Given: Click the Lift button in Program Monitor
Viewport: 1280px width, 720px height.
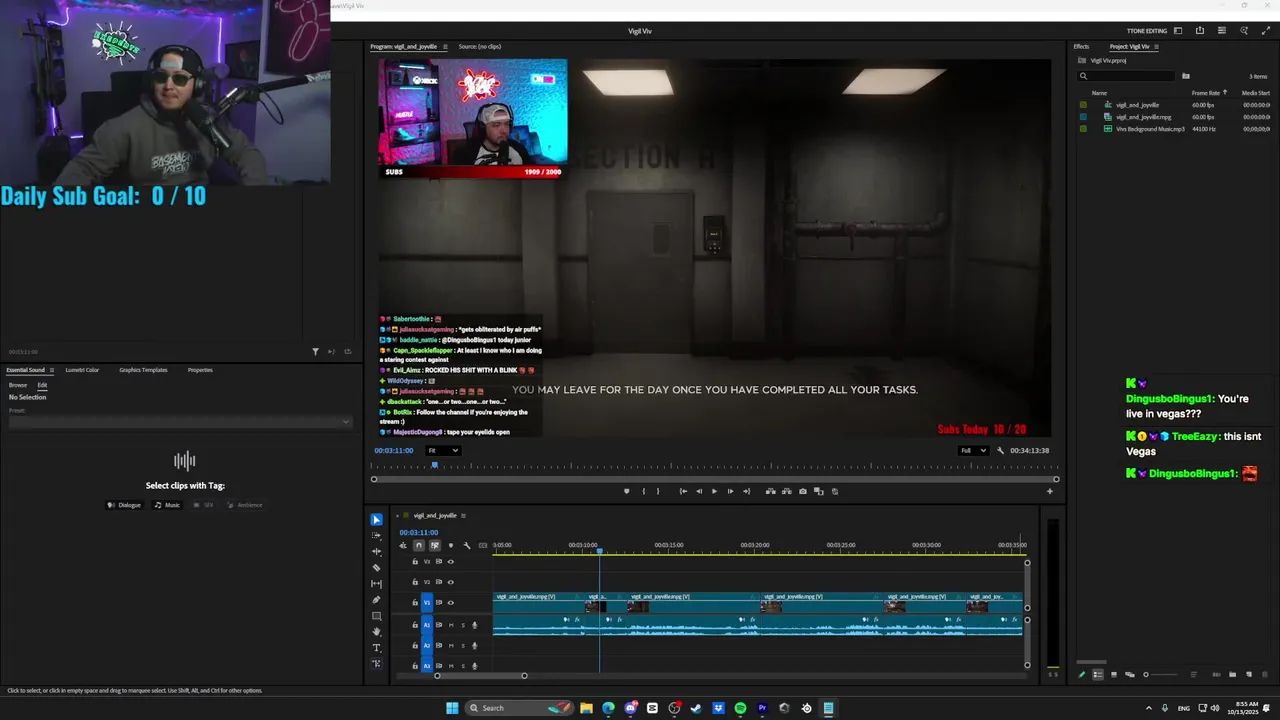Looking at the screenshot, I should [771, 491].
